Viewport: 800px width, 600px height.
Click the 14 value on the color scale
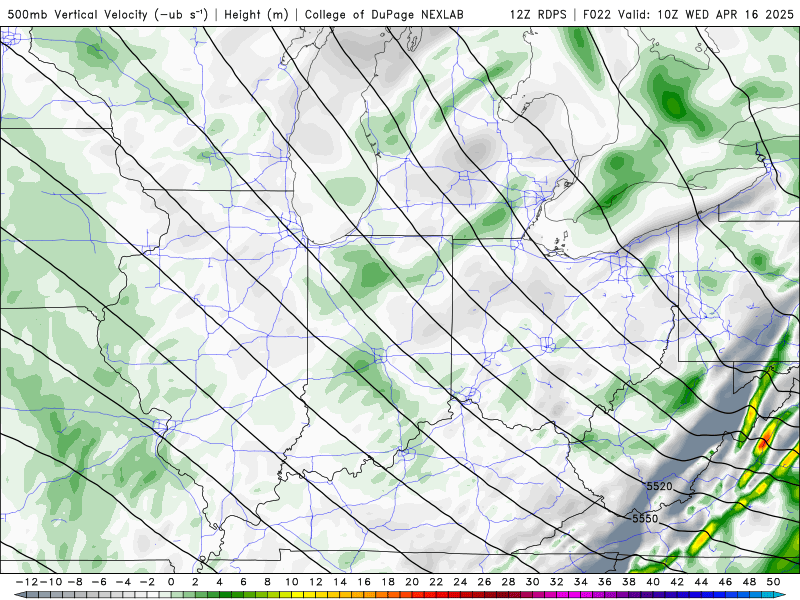pos(340,582)
